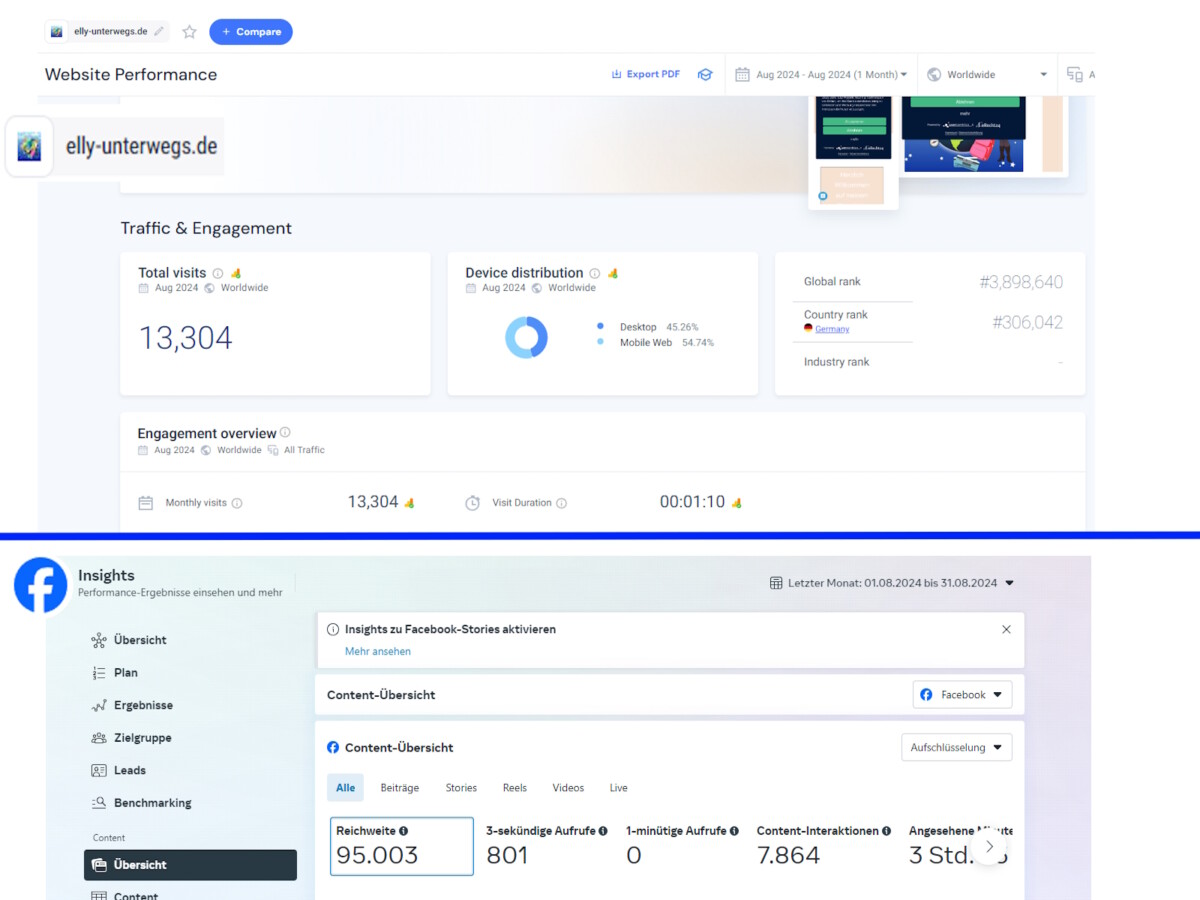
Task: Click the pencil edit icon beside elly-unterwegs.de
Action: click(x=159, y=31)
